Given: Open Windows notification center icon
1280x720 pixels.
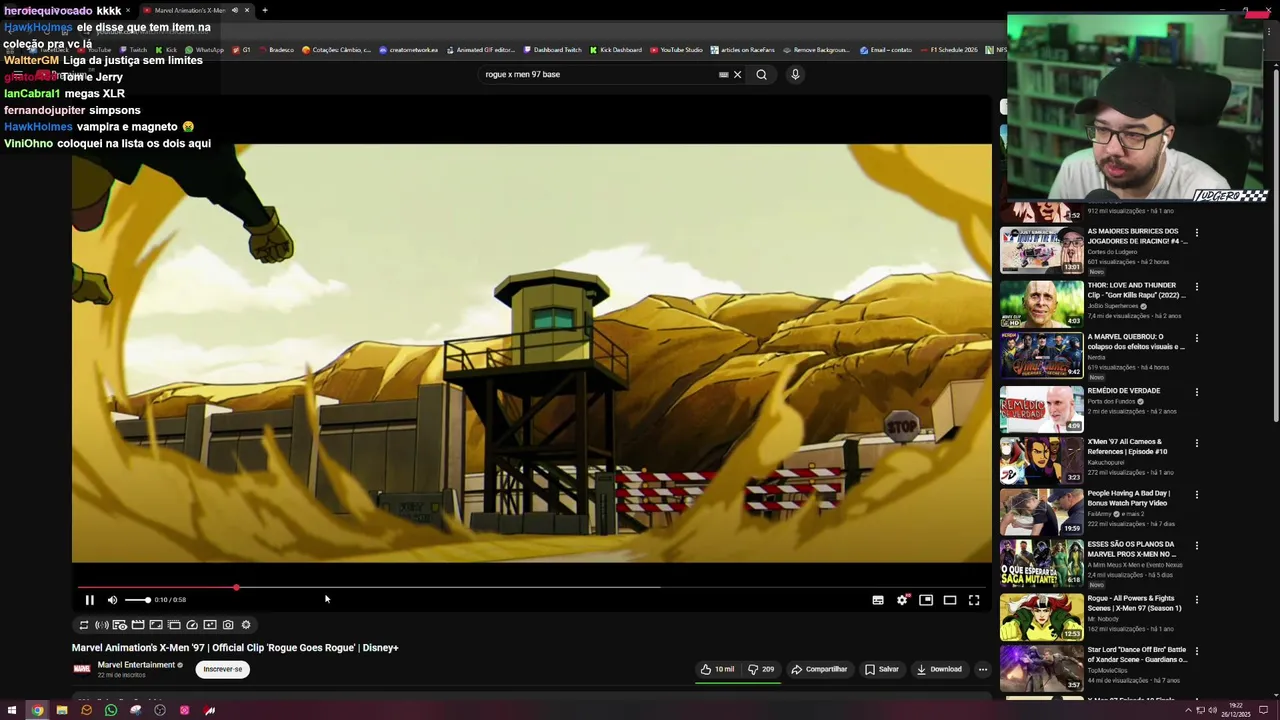Looking at the screenshot, I should coord(1263,710).
